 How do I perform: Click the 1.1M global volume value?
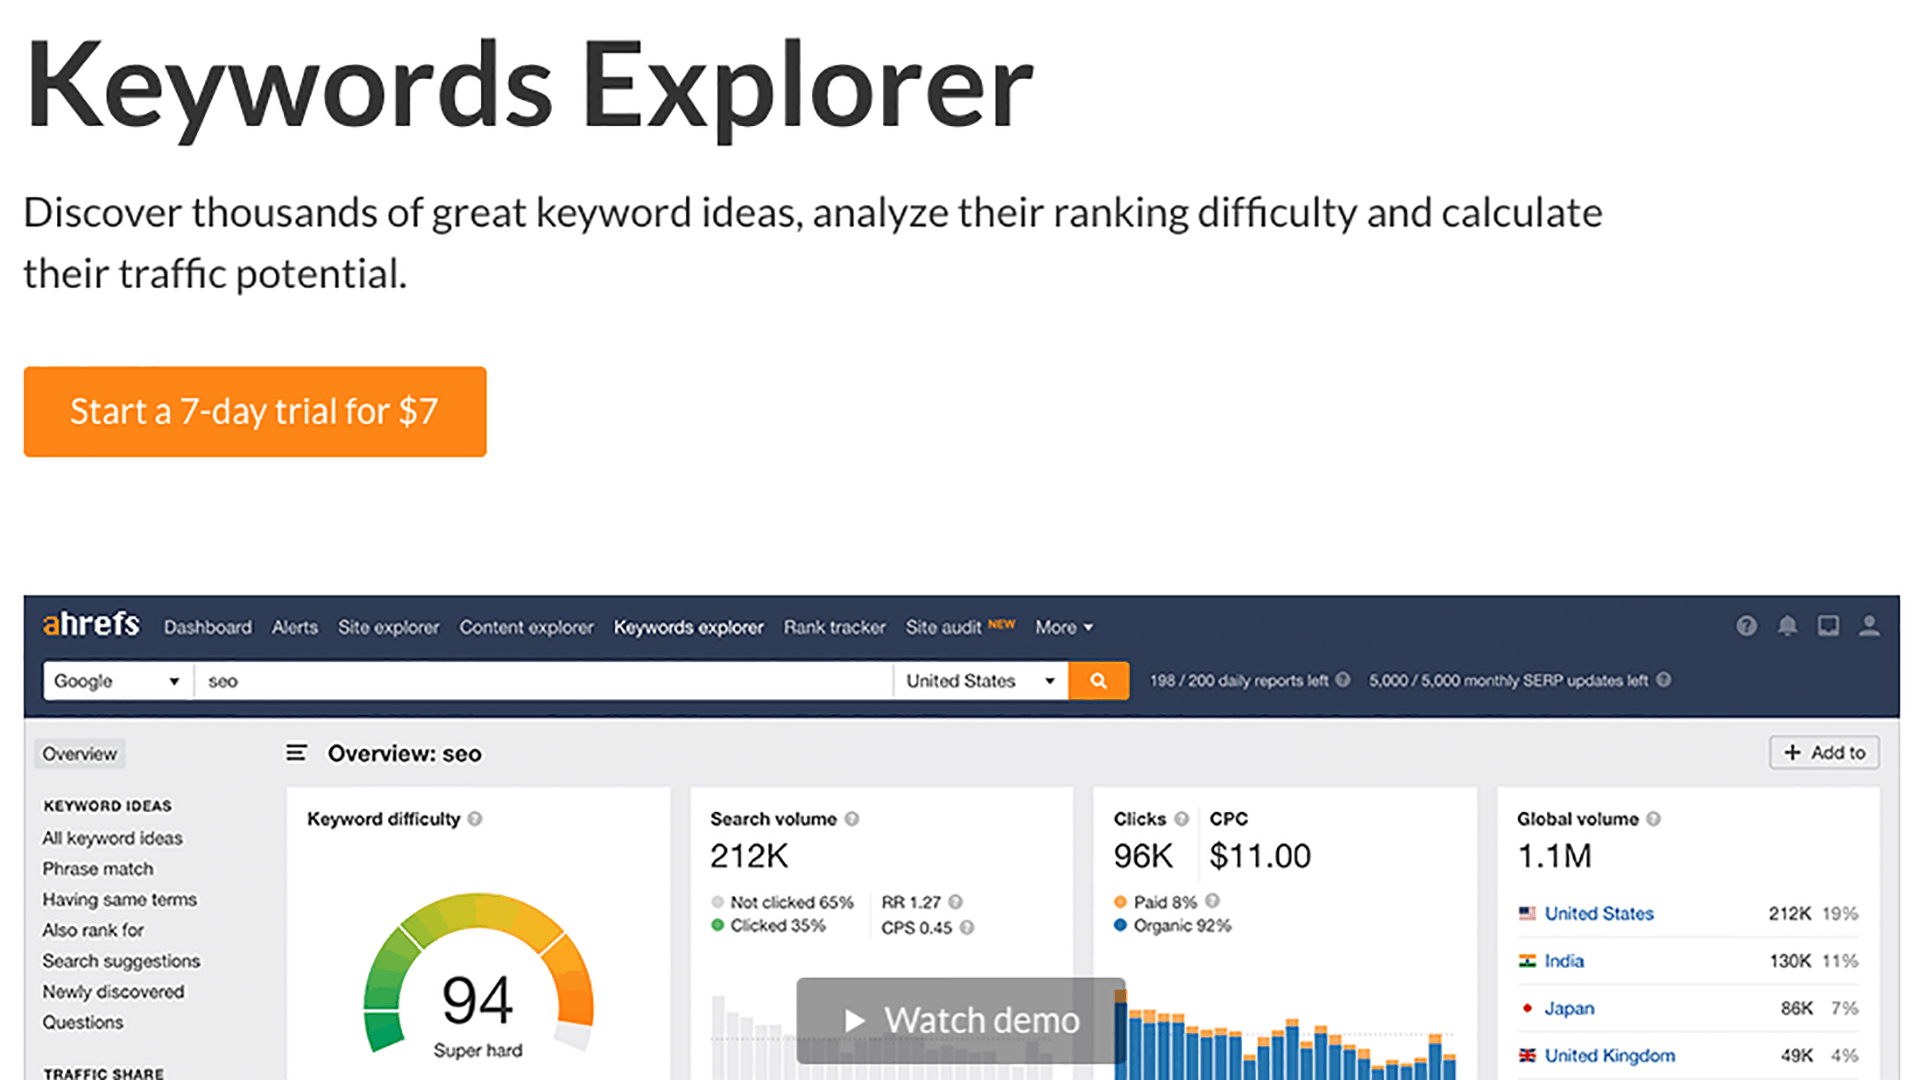click(1554, 856)
